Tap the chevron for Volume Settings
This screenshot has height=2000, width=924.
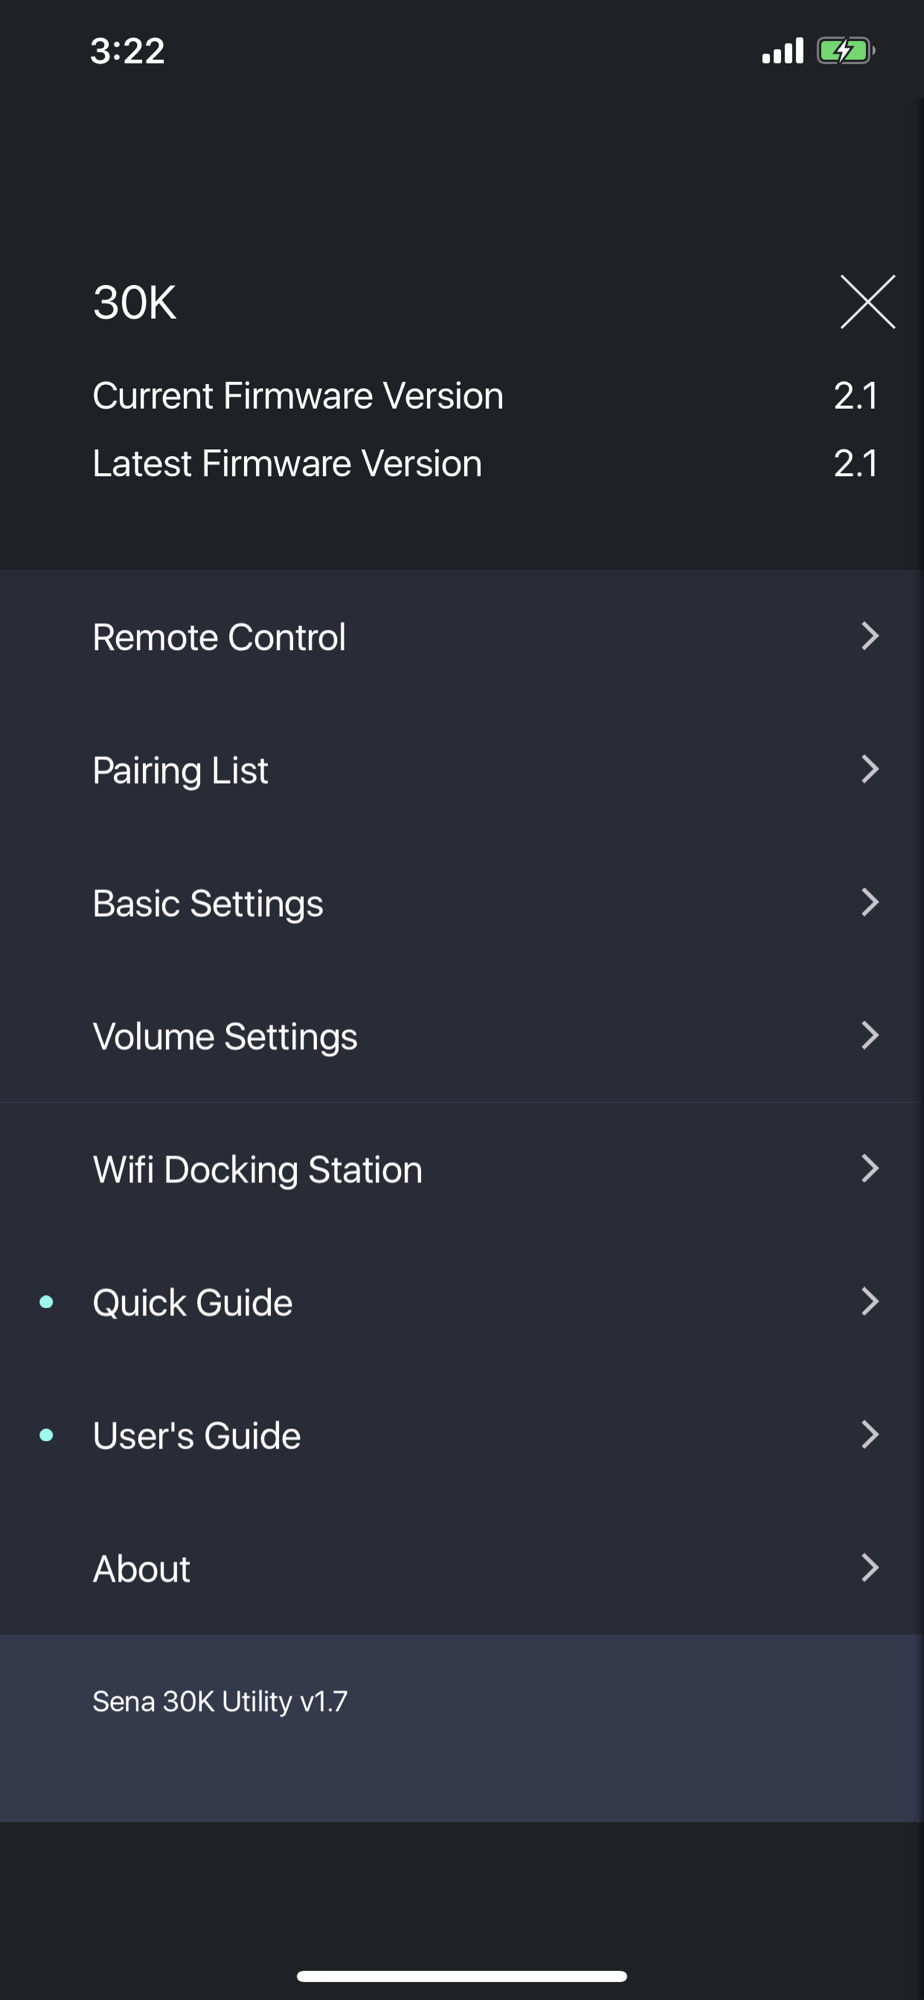point(870,1035)
